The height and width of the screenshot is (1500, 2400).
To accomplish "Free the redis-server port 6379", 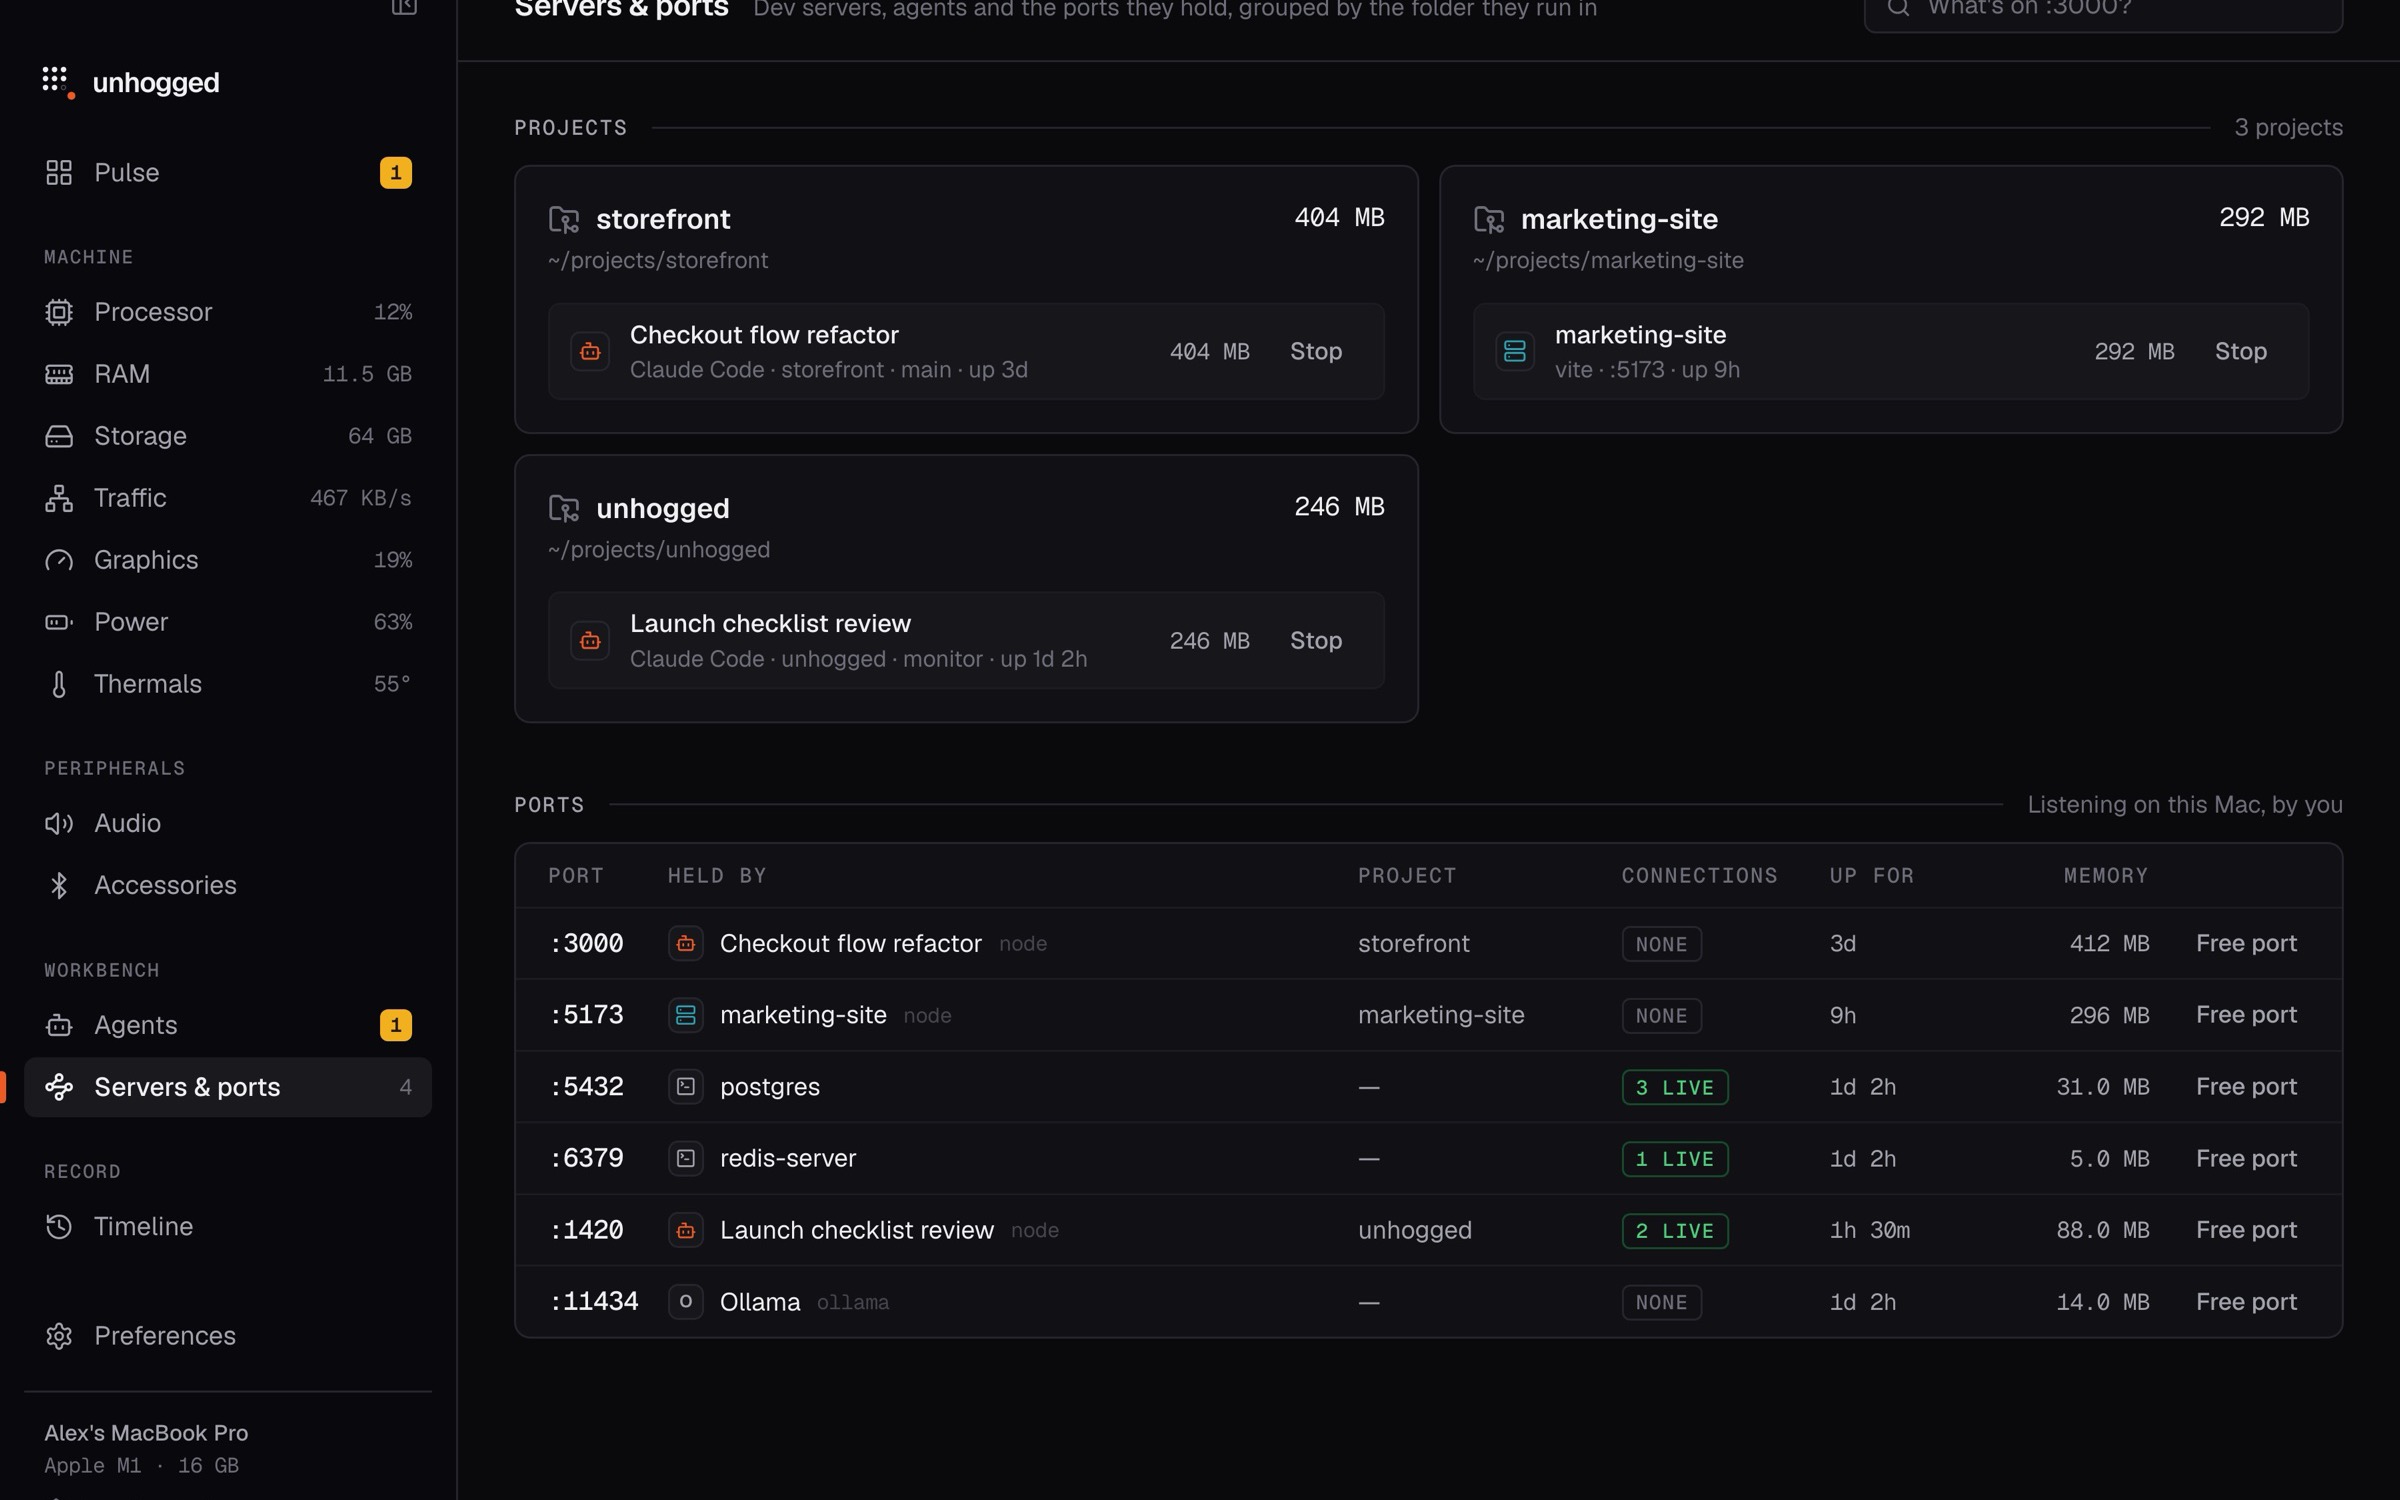I will click(2246, 1158).
